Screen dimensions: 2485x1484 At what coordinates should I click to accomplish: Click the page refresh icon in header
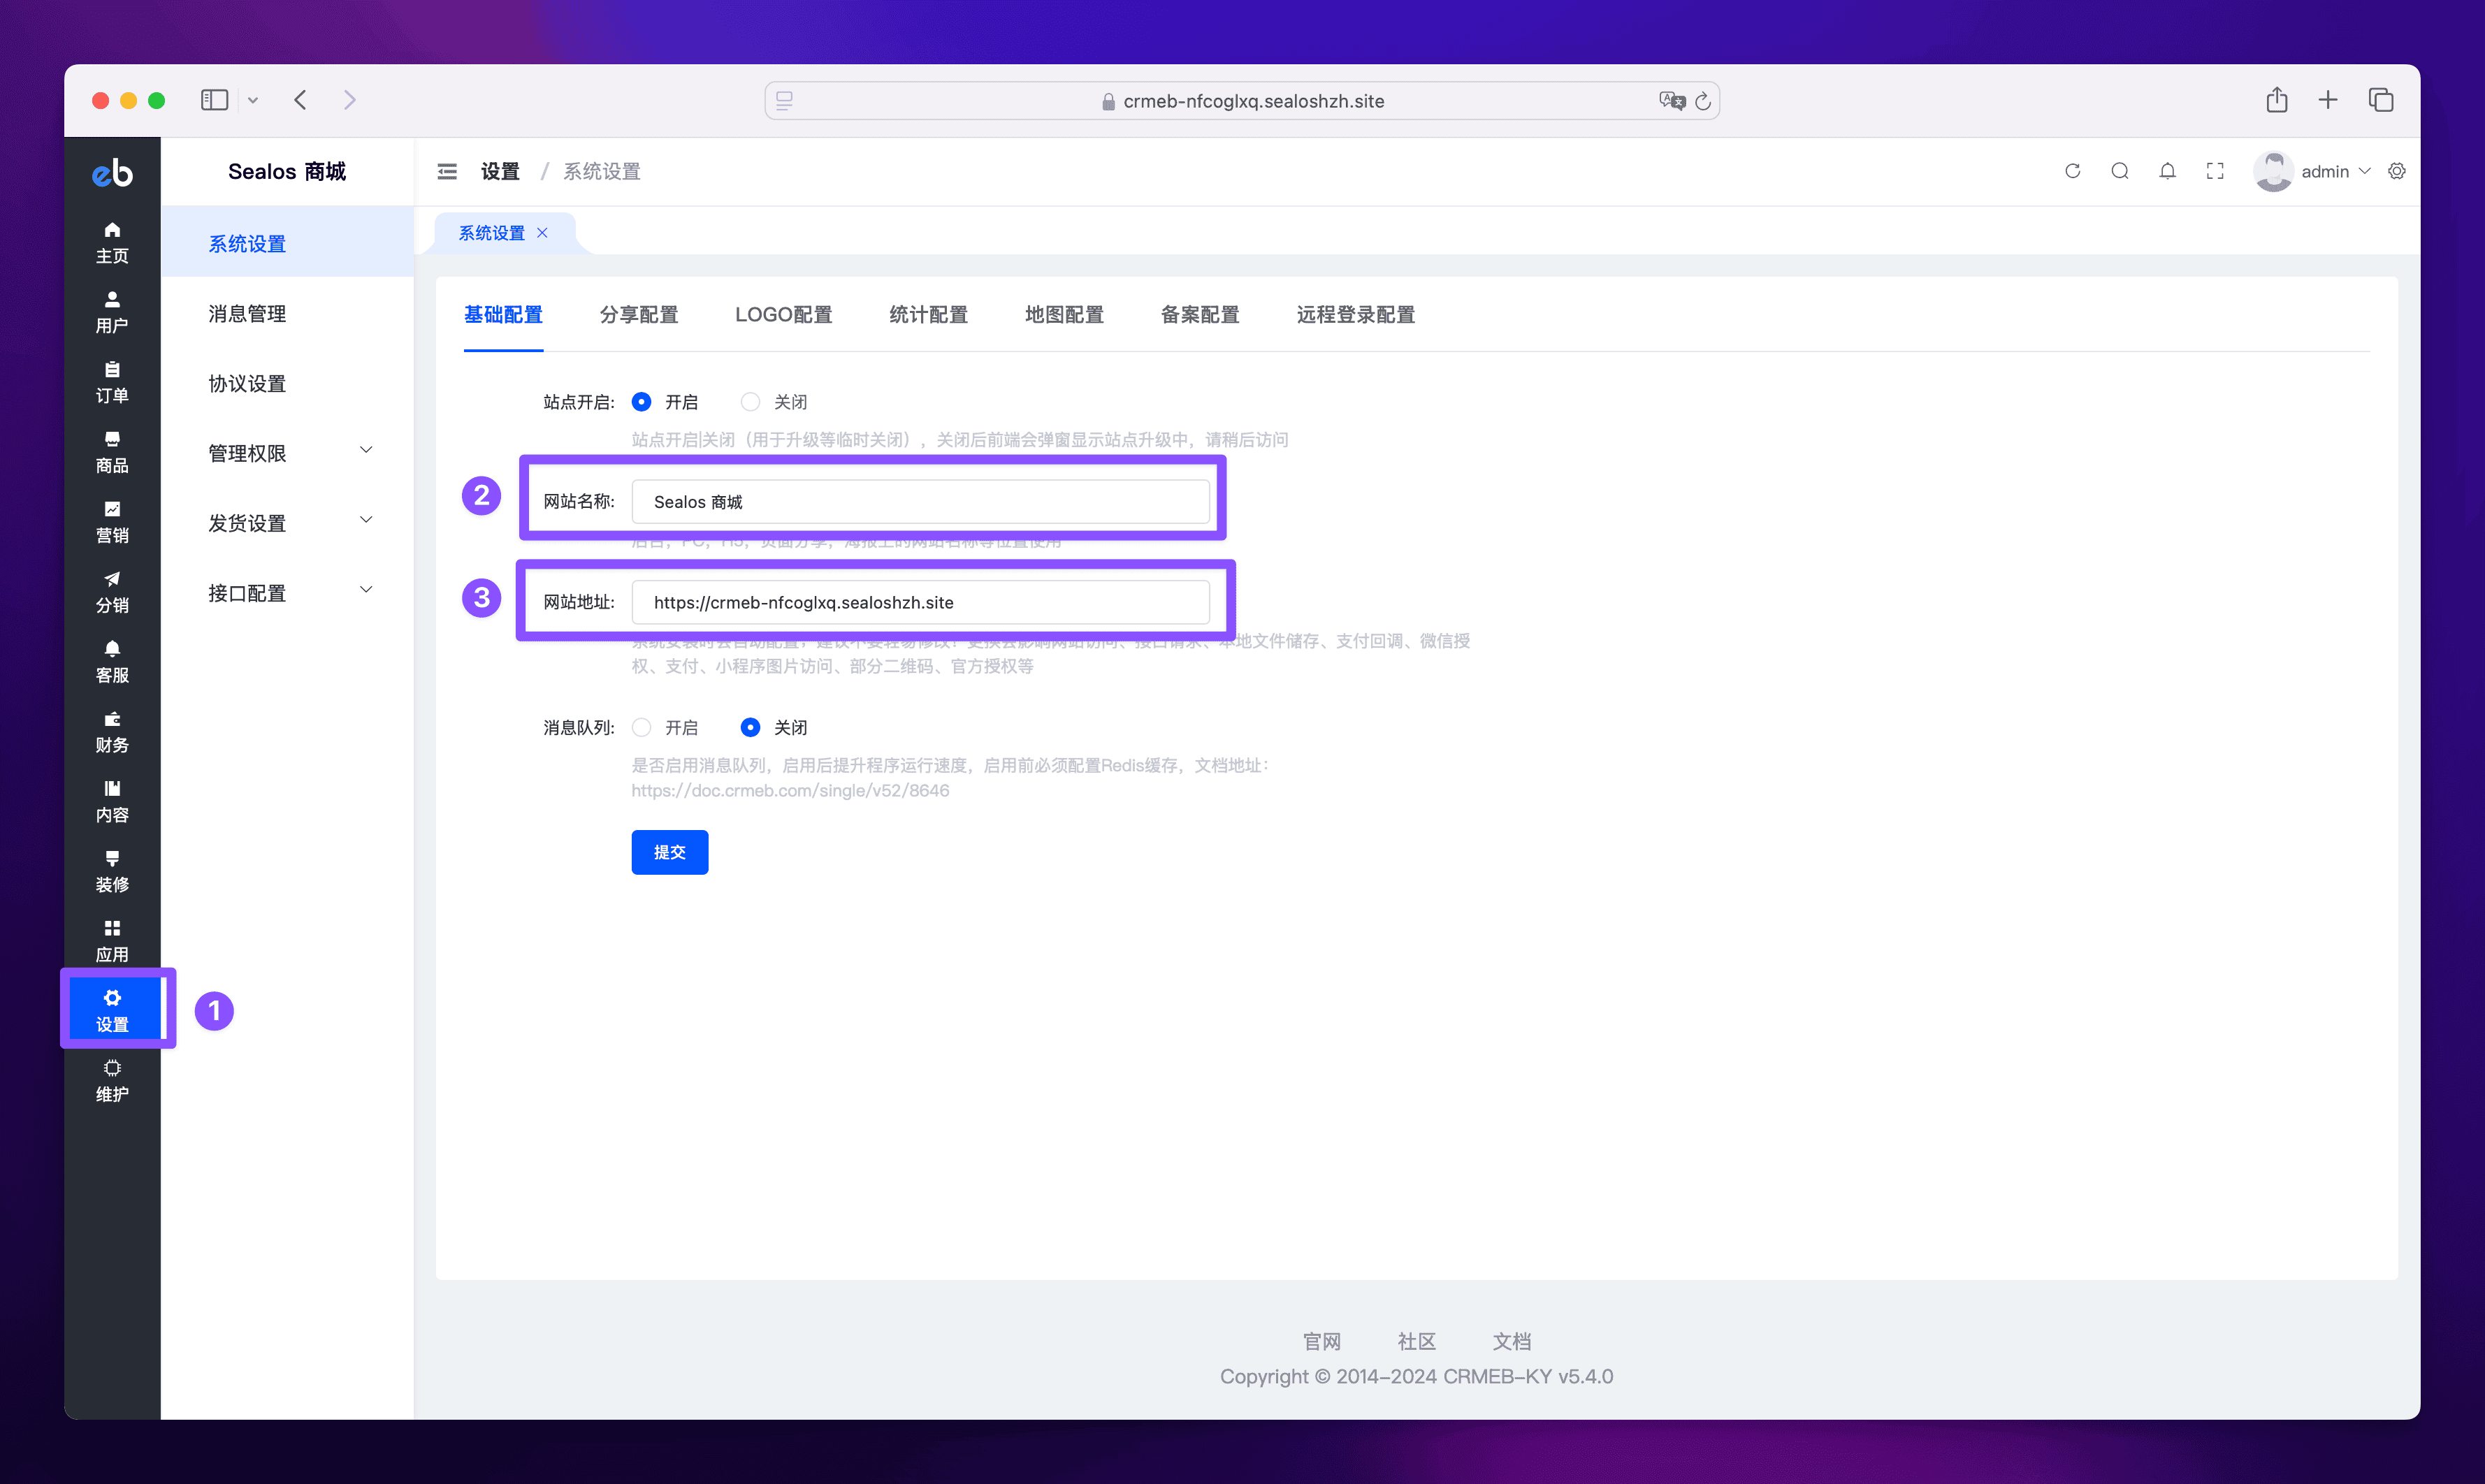click(2072, 171)
